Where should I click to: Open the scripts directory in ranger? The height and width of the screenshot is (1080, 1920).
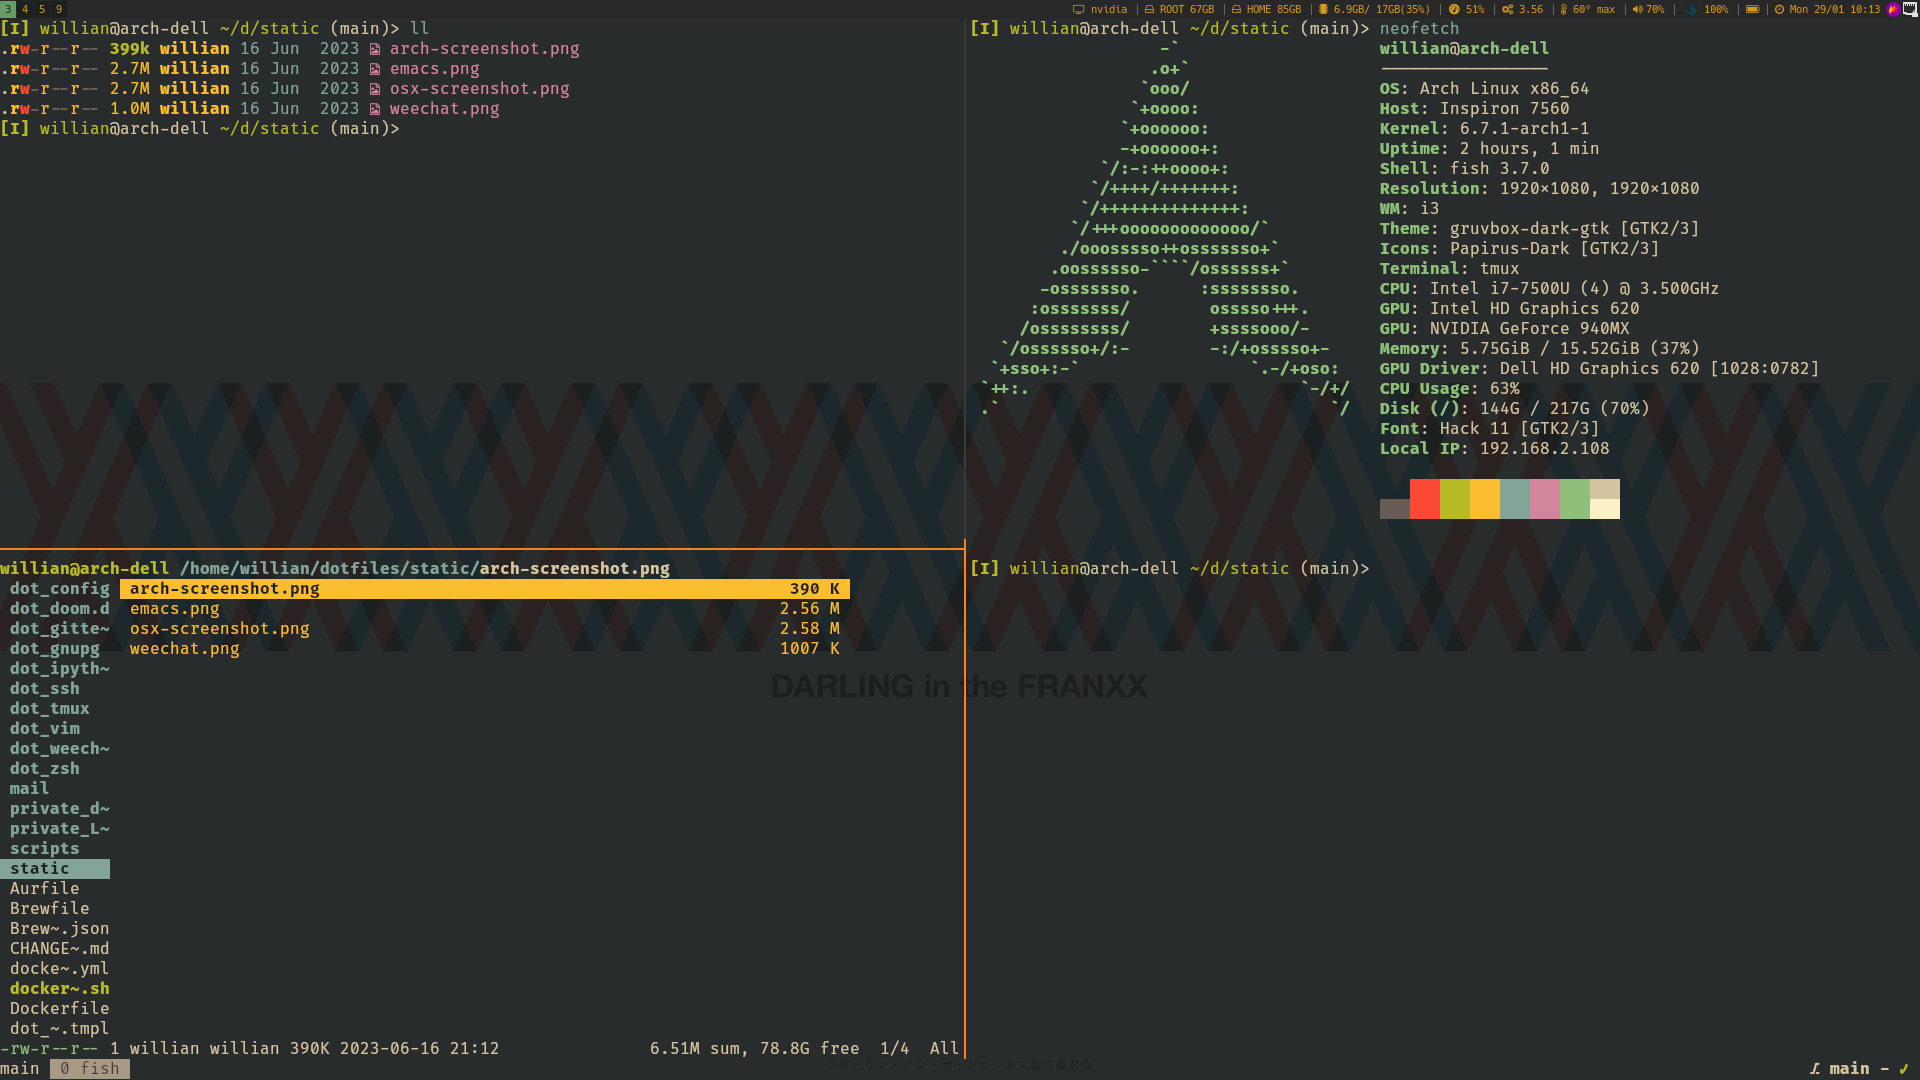pos(44,849)
